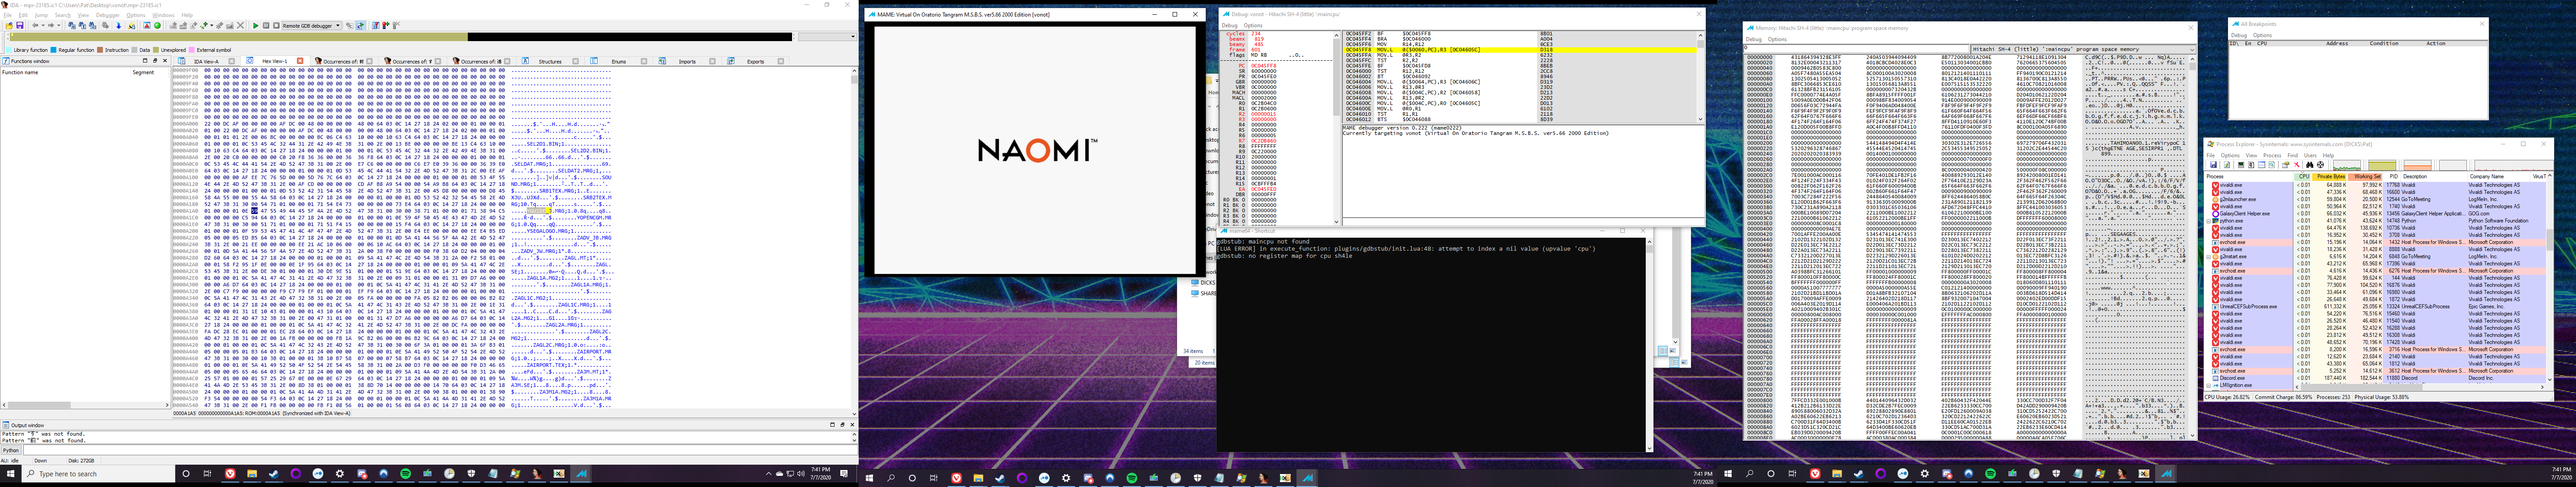2576x487 pixels.
Task: Switch to the Structures tab in IDA
Action: 550,62
